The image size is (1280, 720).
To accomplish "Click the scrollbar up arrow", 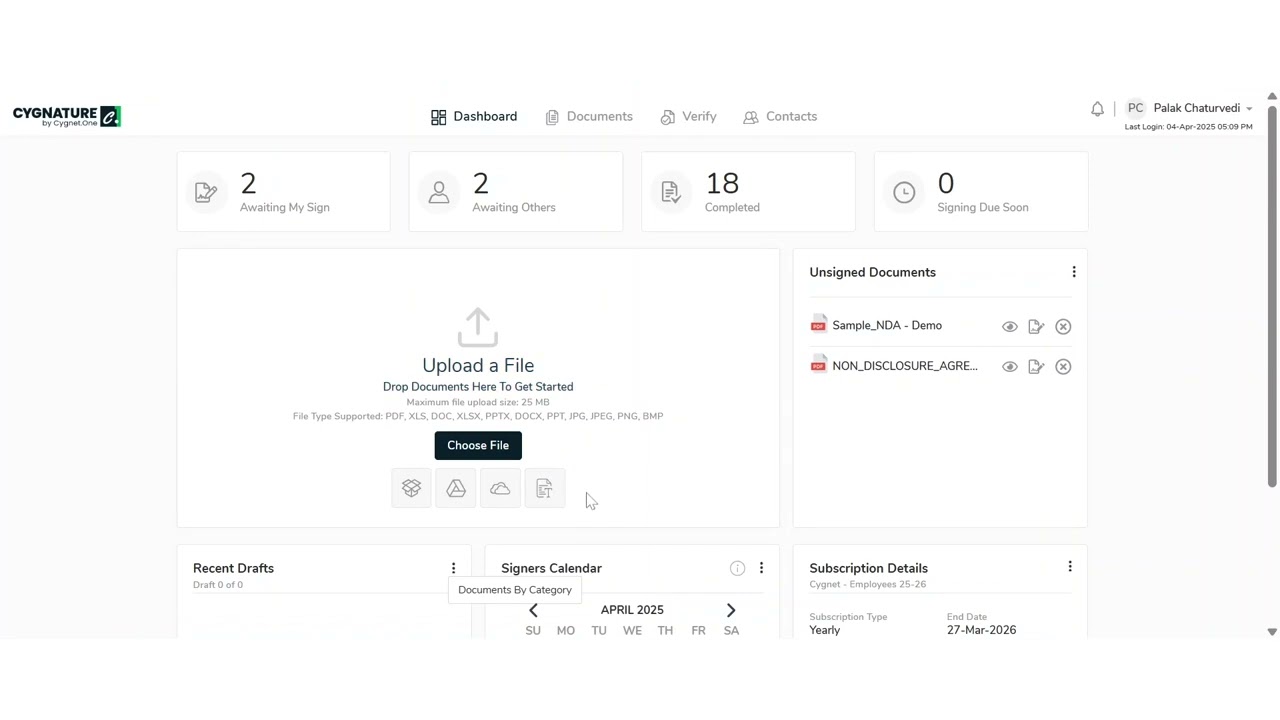I will point(1272,97).
